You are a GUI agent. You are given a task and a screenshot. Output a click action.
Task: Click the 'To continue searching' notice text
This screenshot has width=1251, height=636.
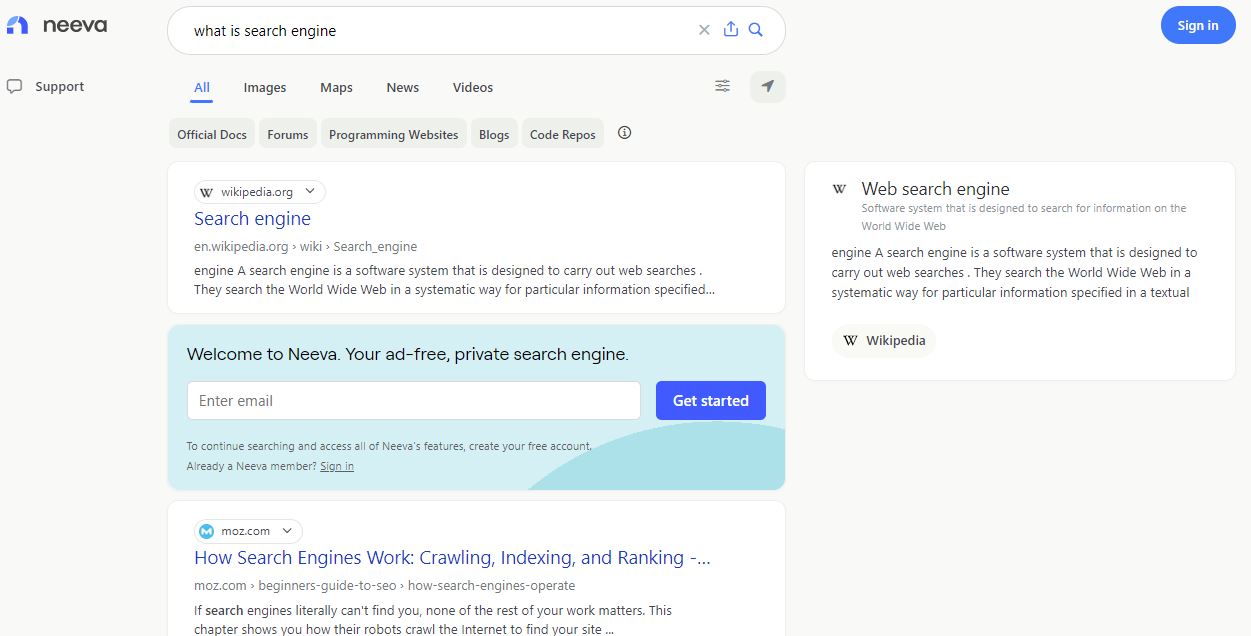pos(389,446)
